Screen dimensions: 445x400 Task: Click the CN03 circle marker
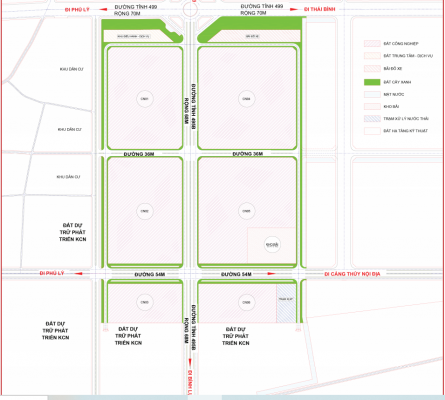[x=144, y=302]
